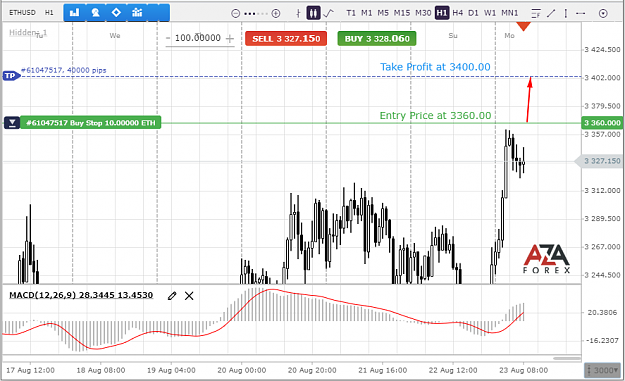Select the M5 timeframe
Screen dimensions: 625x381
click(383, 13)
